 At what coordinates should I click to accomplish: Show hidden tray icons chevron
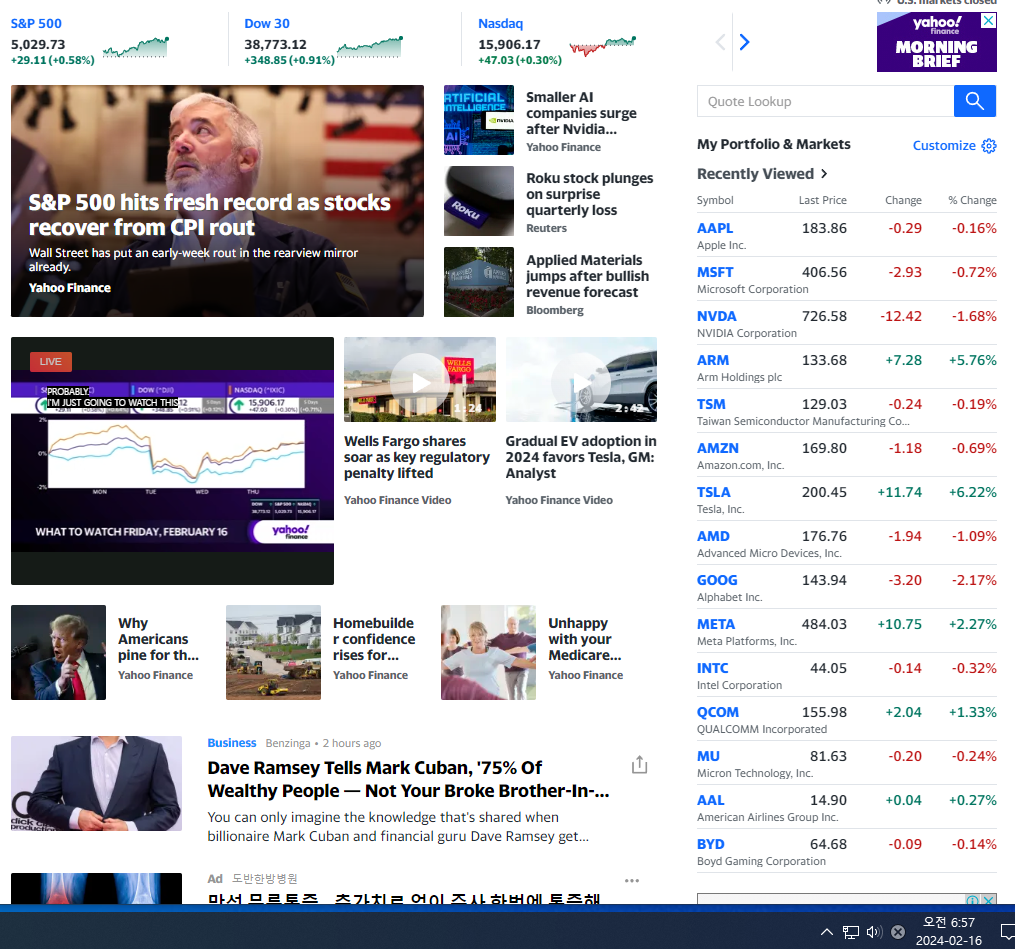click(827, 932)
